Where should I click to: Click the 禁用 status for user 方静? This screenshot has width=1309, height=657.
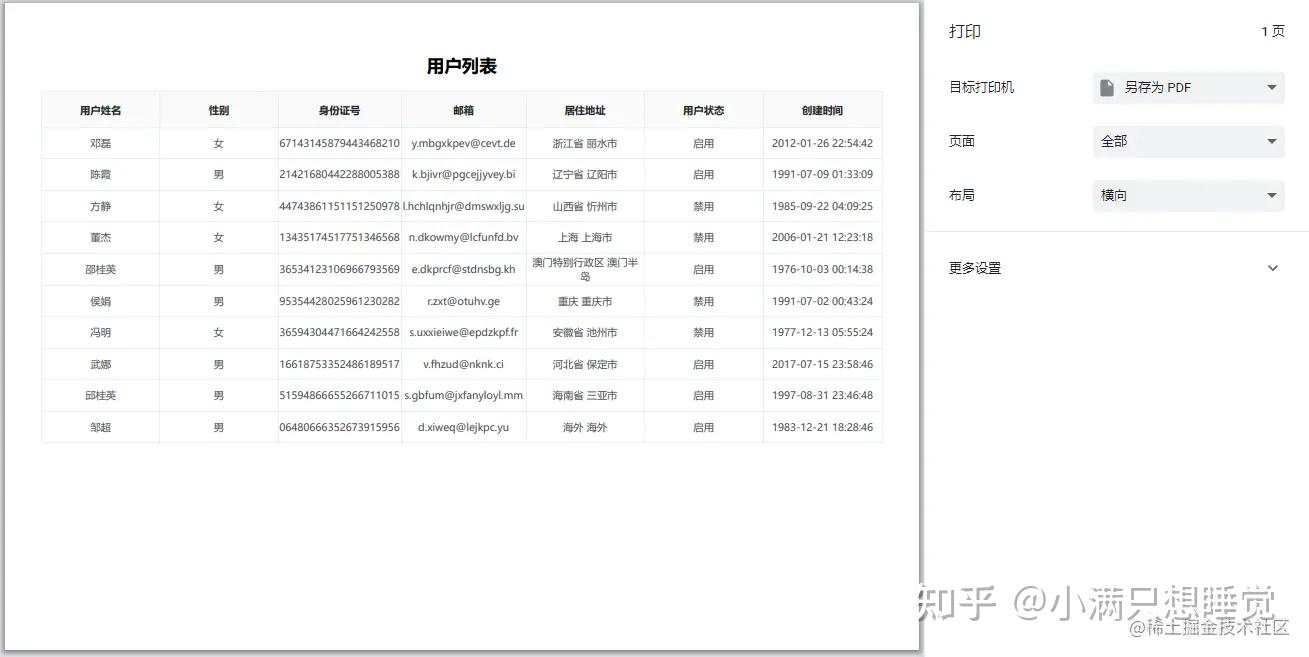[x=704, y=206]
